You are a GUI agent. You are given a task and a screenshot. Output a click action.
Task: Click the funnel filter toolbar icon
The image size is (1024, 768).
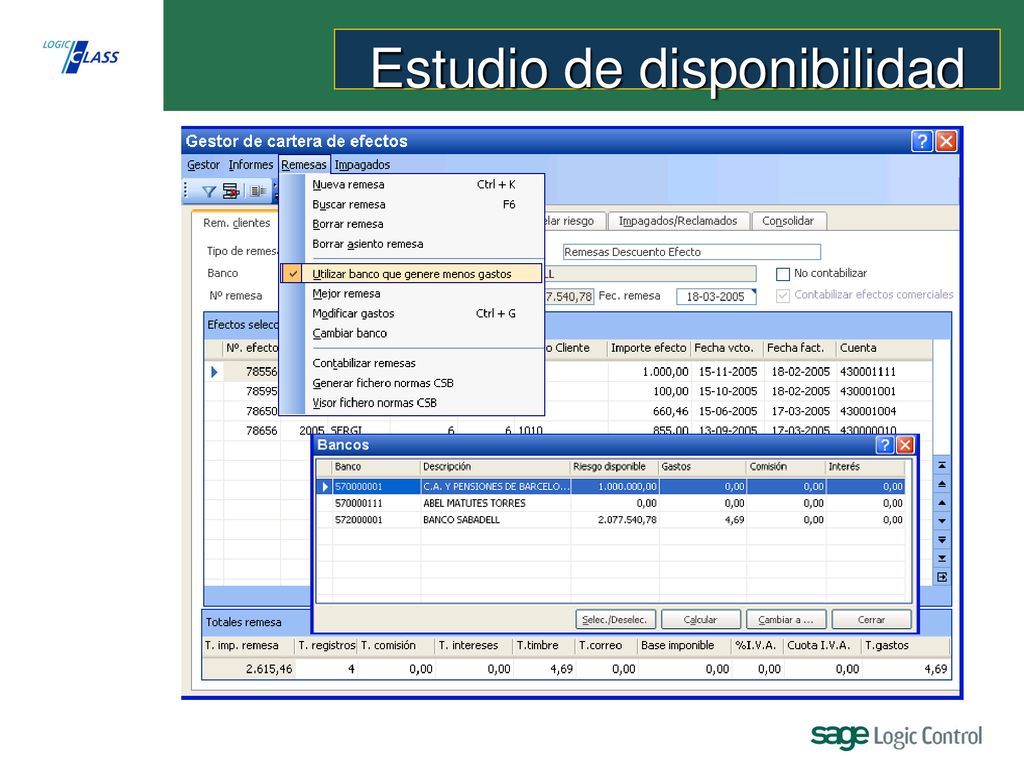pyautogui.click(x=208, y=191)
